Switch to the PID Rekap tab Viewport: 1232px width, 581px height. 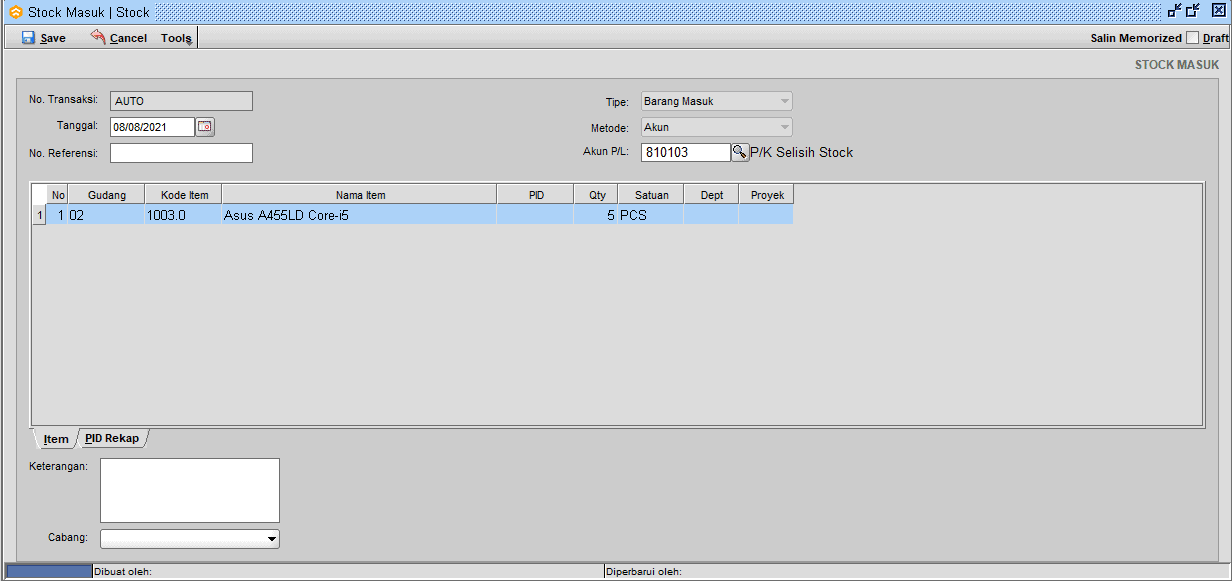(x=112, y=438)
